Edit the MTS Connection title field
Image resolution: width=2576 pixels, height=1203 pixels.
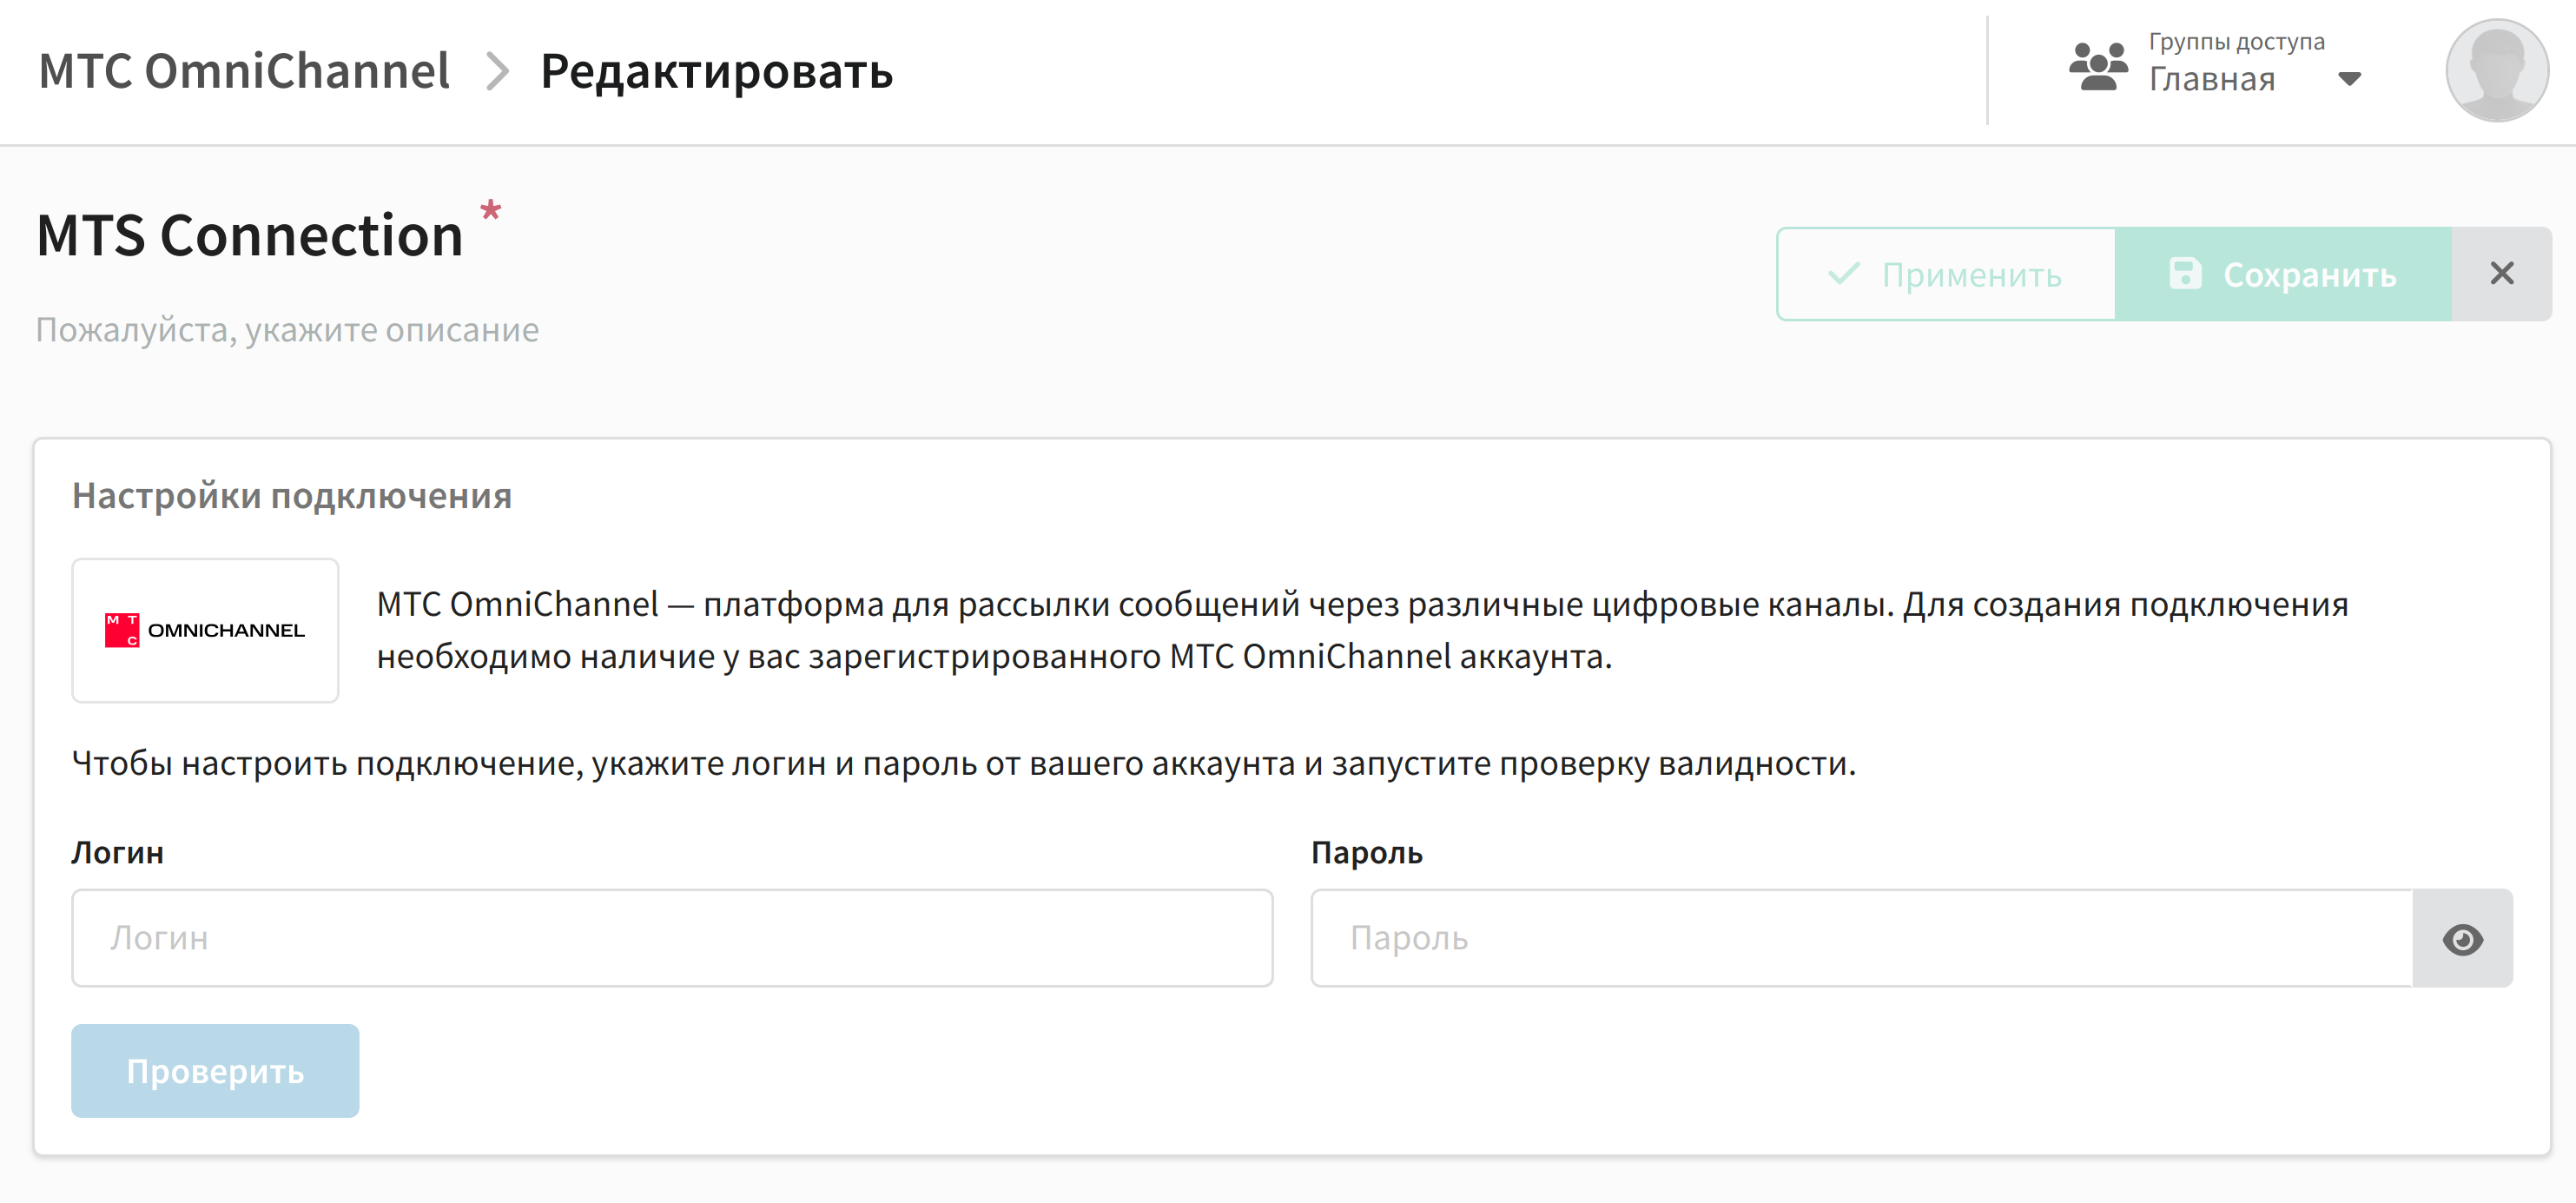250,236
